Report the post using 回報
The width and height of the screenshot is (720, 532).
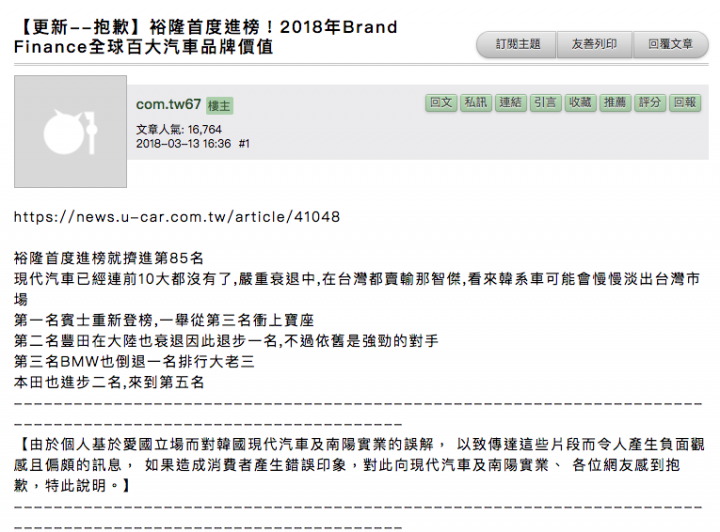pyautogui.click(x=685, y=102)
